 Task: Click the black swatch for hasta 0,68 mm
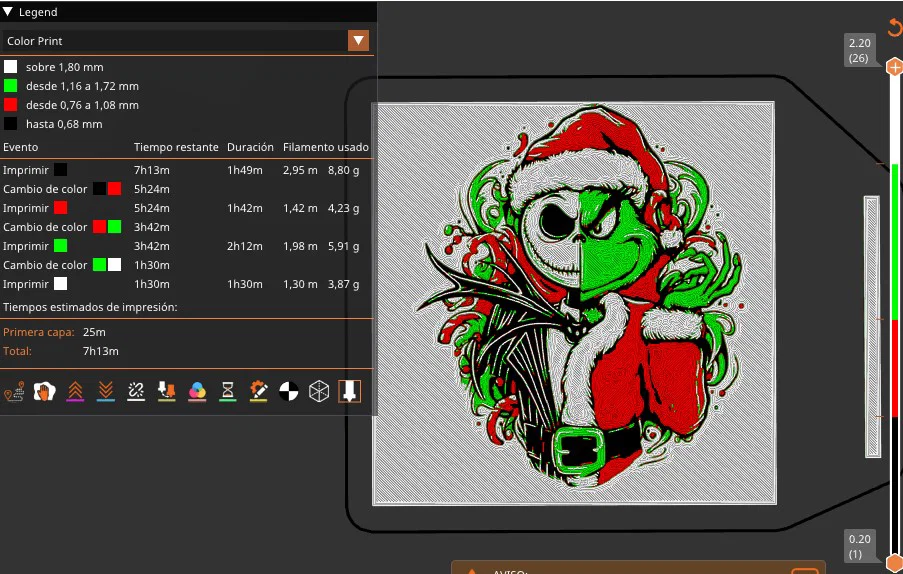click(x=10, y=124)
